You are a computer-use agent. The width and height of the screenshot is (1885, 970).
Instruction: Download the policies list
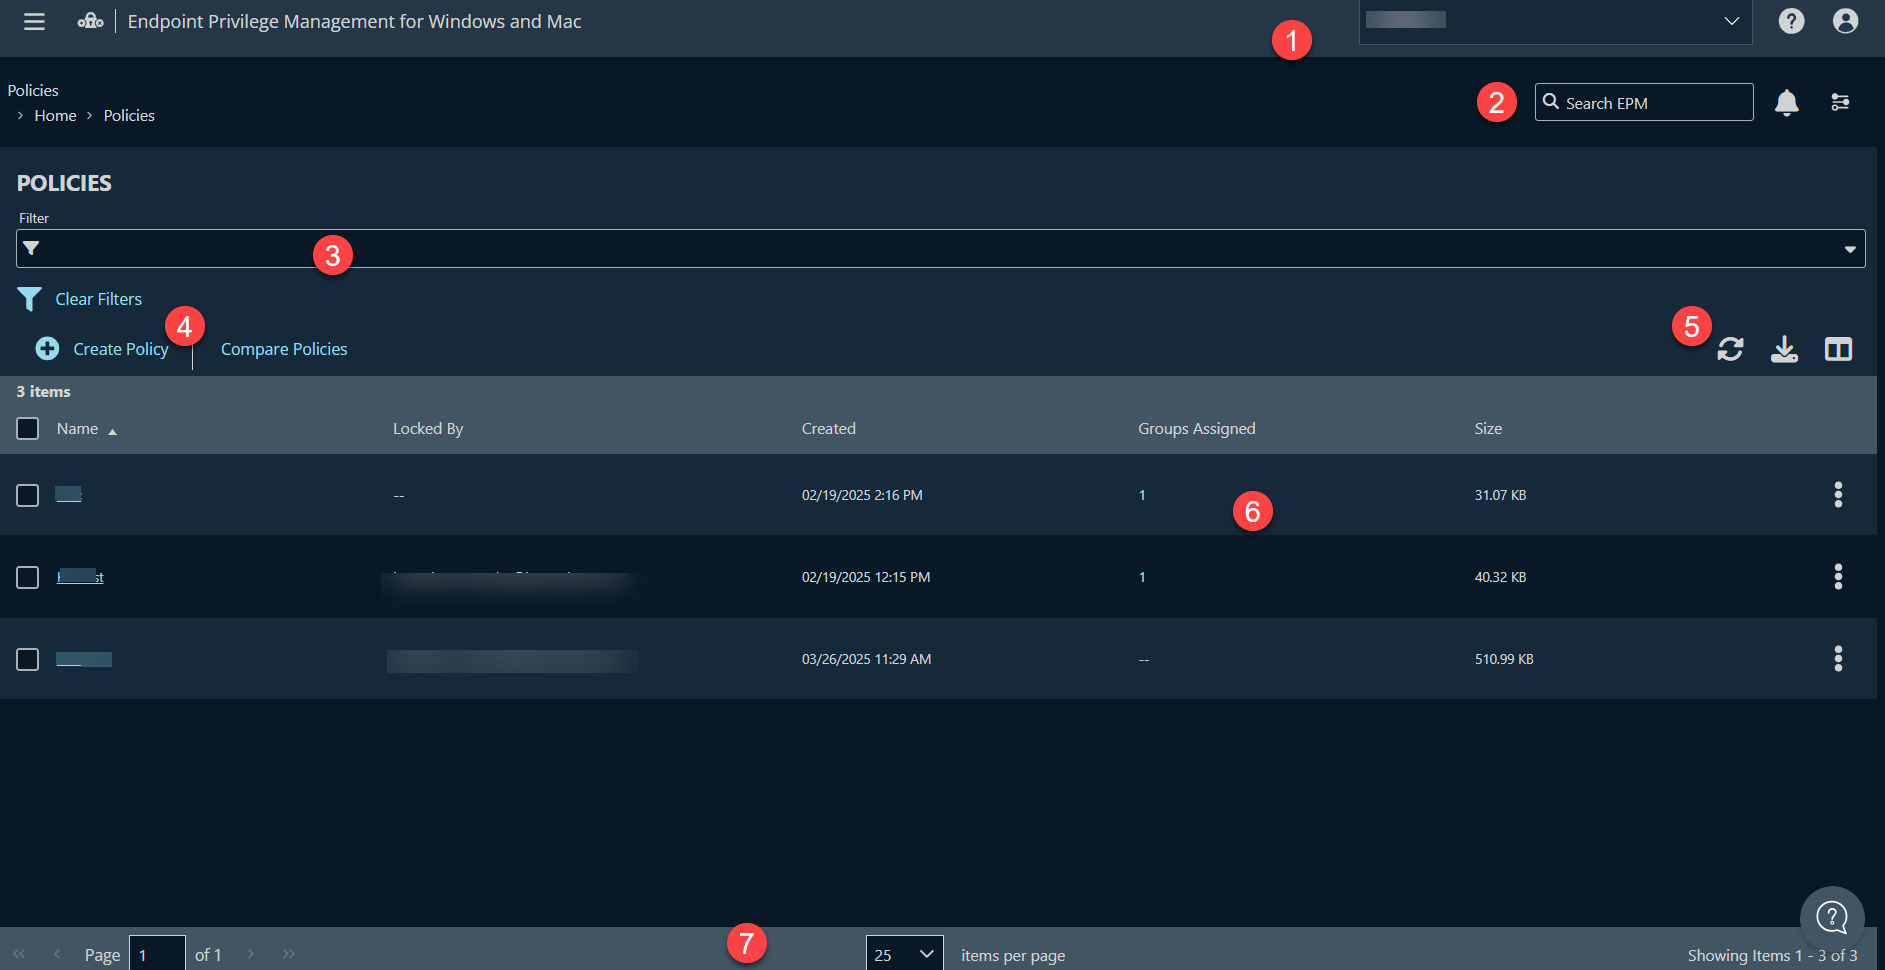pos(1784,349)
